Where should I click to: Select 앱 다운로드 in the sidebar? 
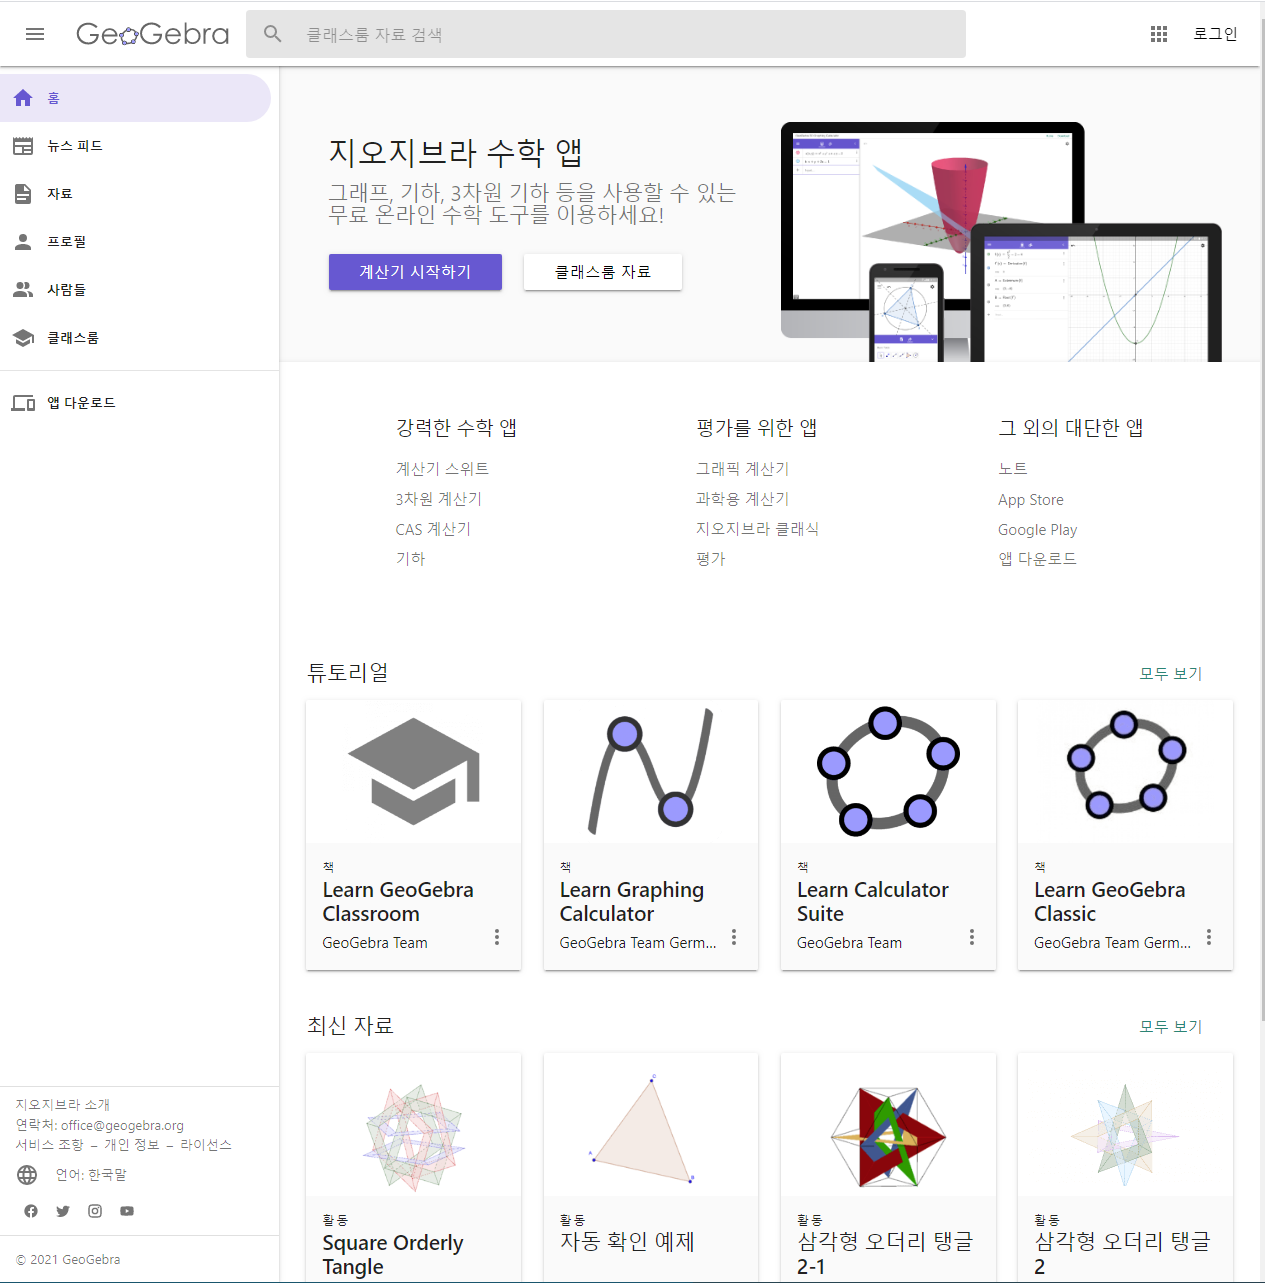(x=135, y=403)
